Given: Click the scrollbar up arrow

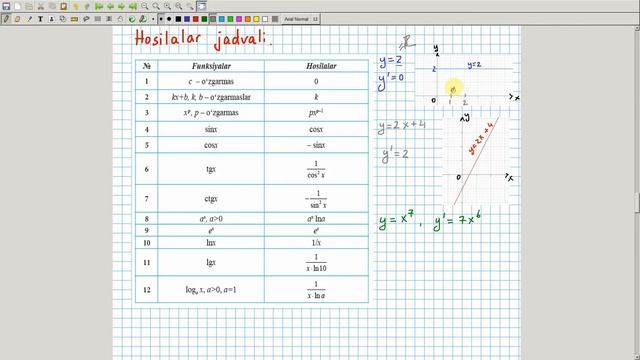Looking at the screenshot, I should (x=637, y=28).
